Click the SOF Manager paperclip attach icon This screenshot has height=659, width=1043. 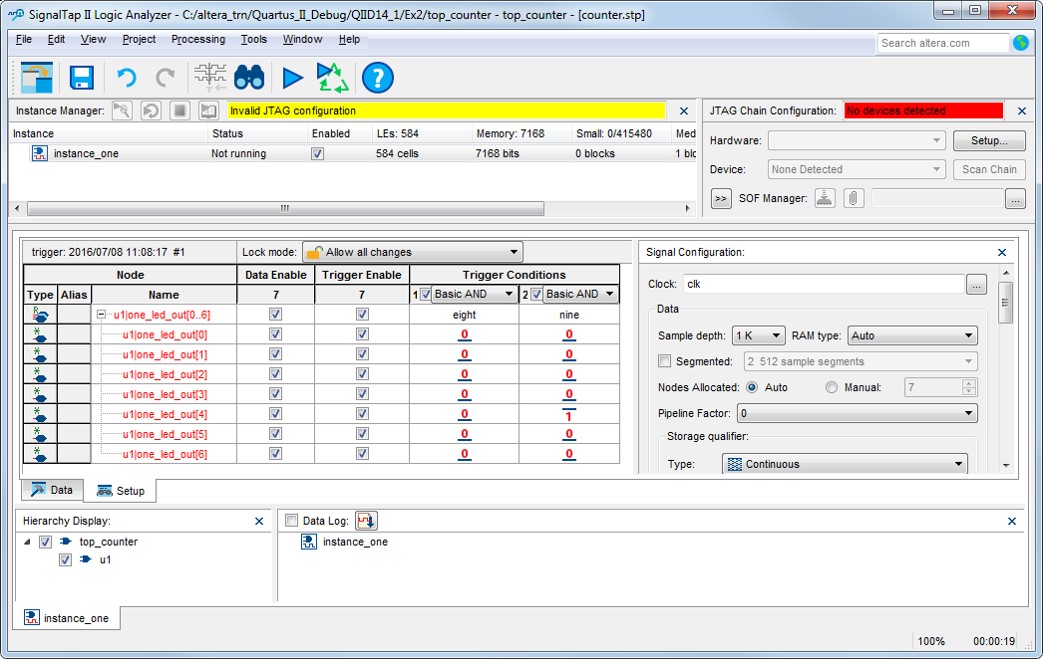(x=853, y=198)
